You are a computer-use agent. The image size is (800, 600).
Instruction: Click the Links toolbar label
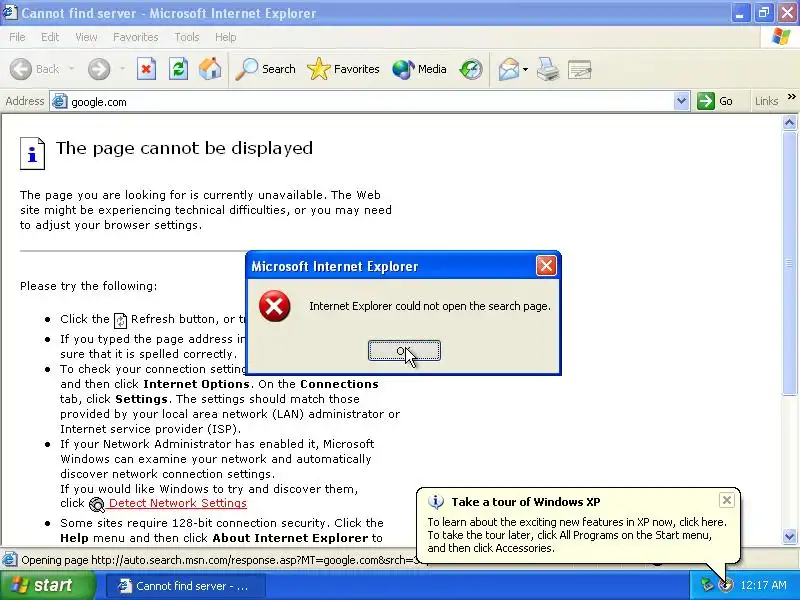(x=766, y=101)
